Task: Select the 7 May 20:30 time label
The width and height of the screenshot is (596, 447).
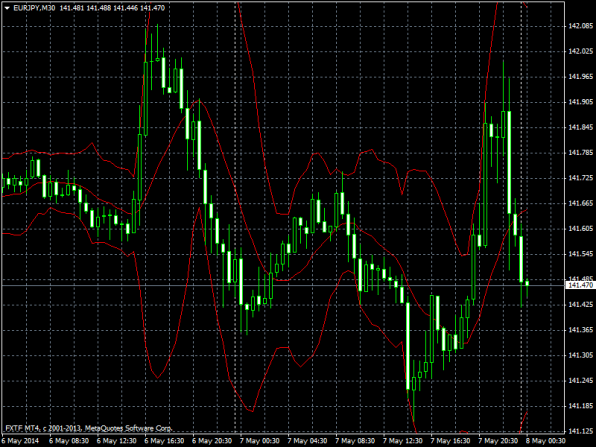Action: tap(498, 441)
